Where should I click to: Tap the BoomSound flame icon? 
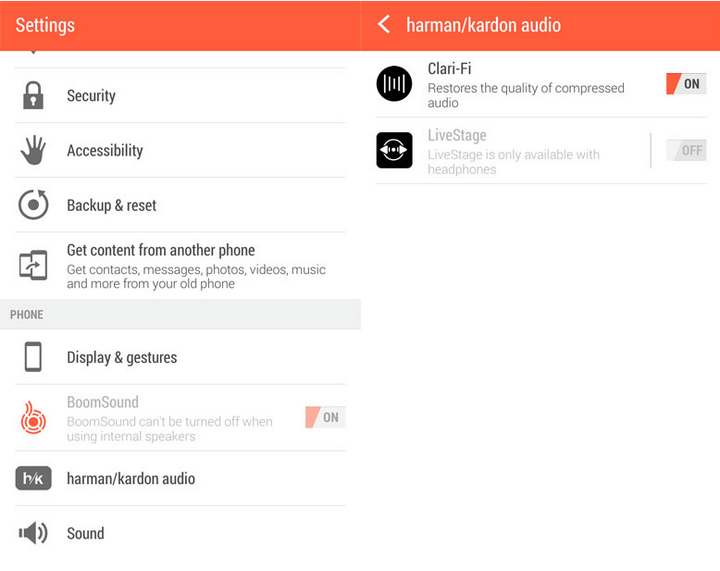[x=33, y=418]
